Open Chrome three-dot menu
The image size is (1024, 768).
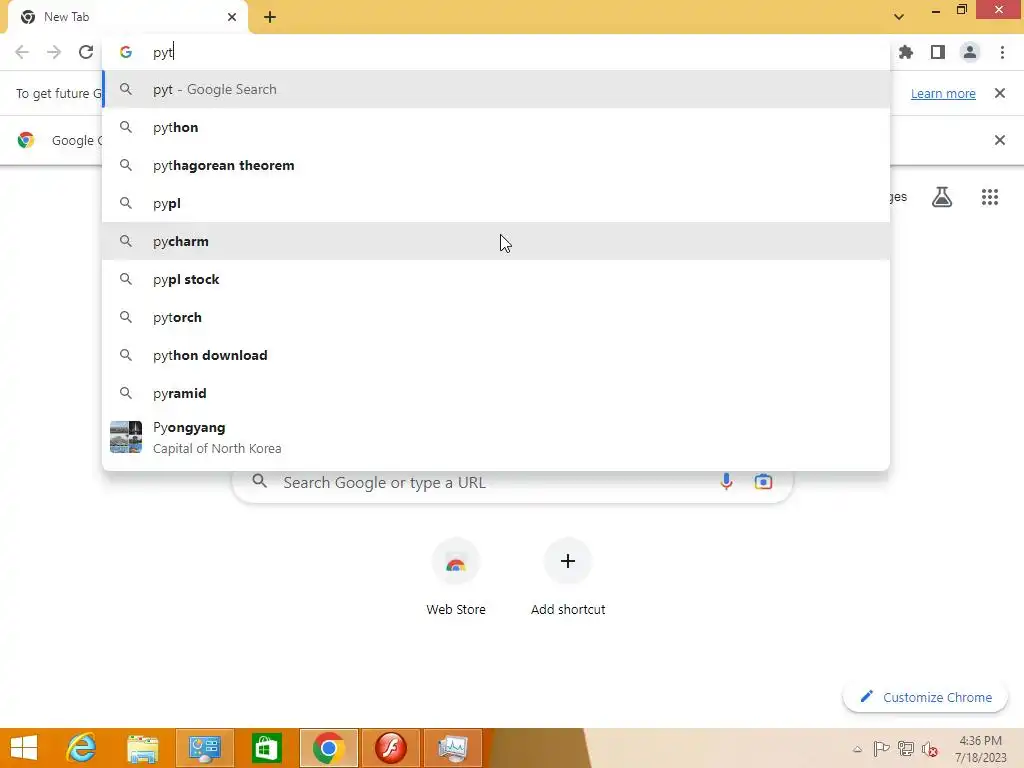click(1002, 52)
